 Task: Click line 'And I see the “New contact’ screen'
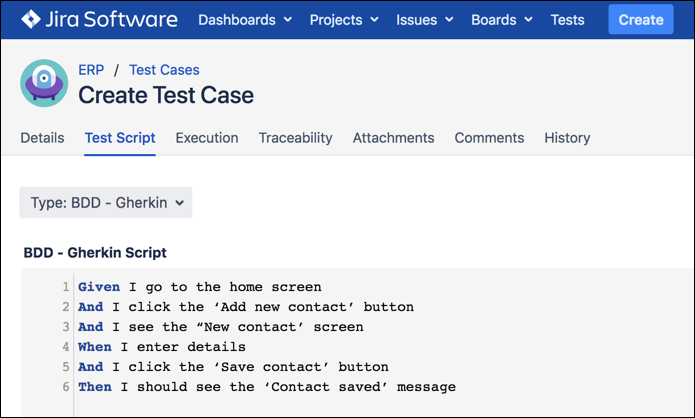tap(221, 327)
